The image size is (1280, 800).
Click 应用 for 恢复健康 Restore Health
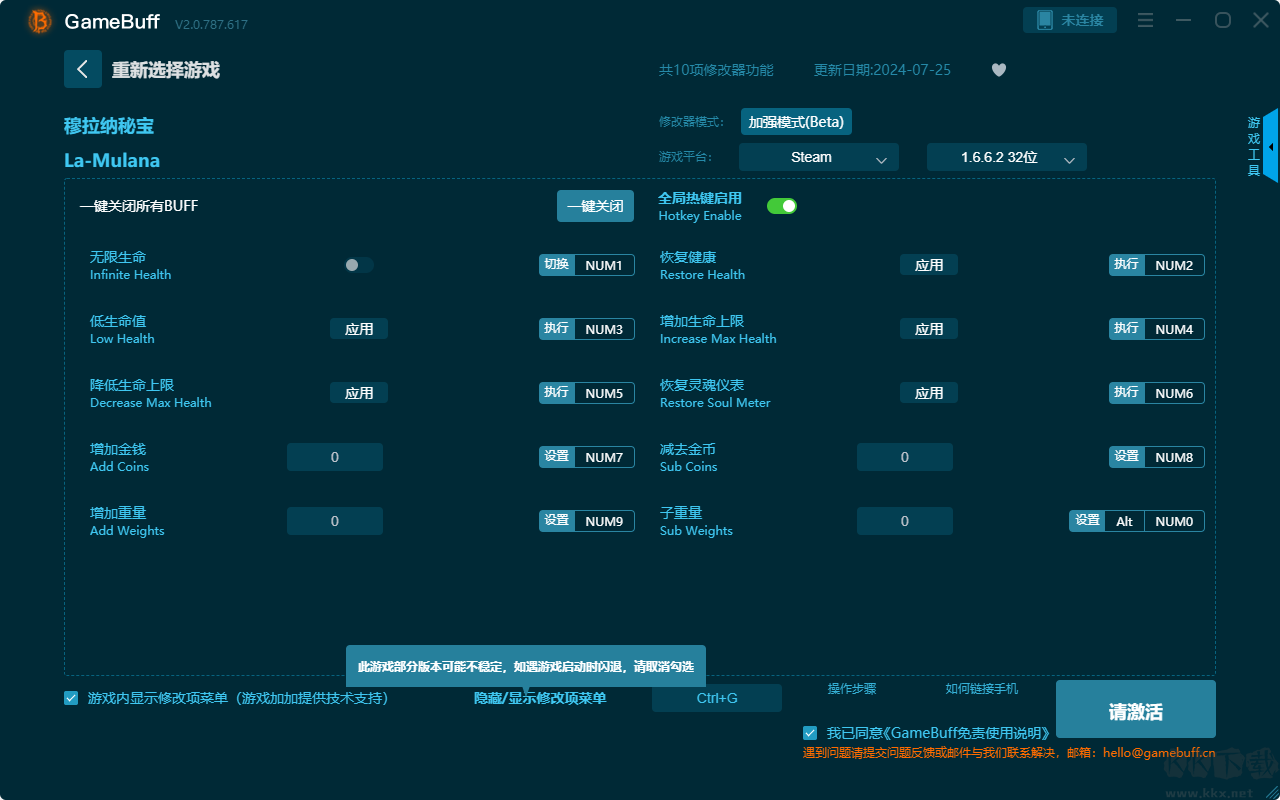tap(929, 265)
